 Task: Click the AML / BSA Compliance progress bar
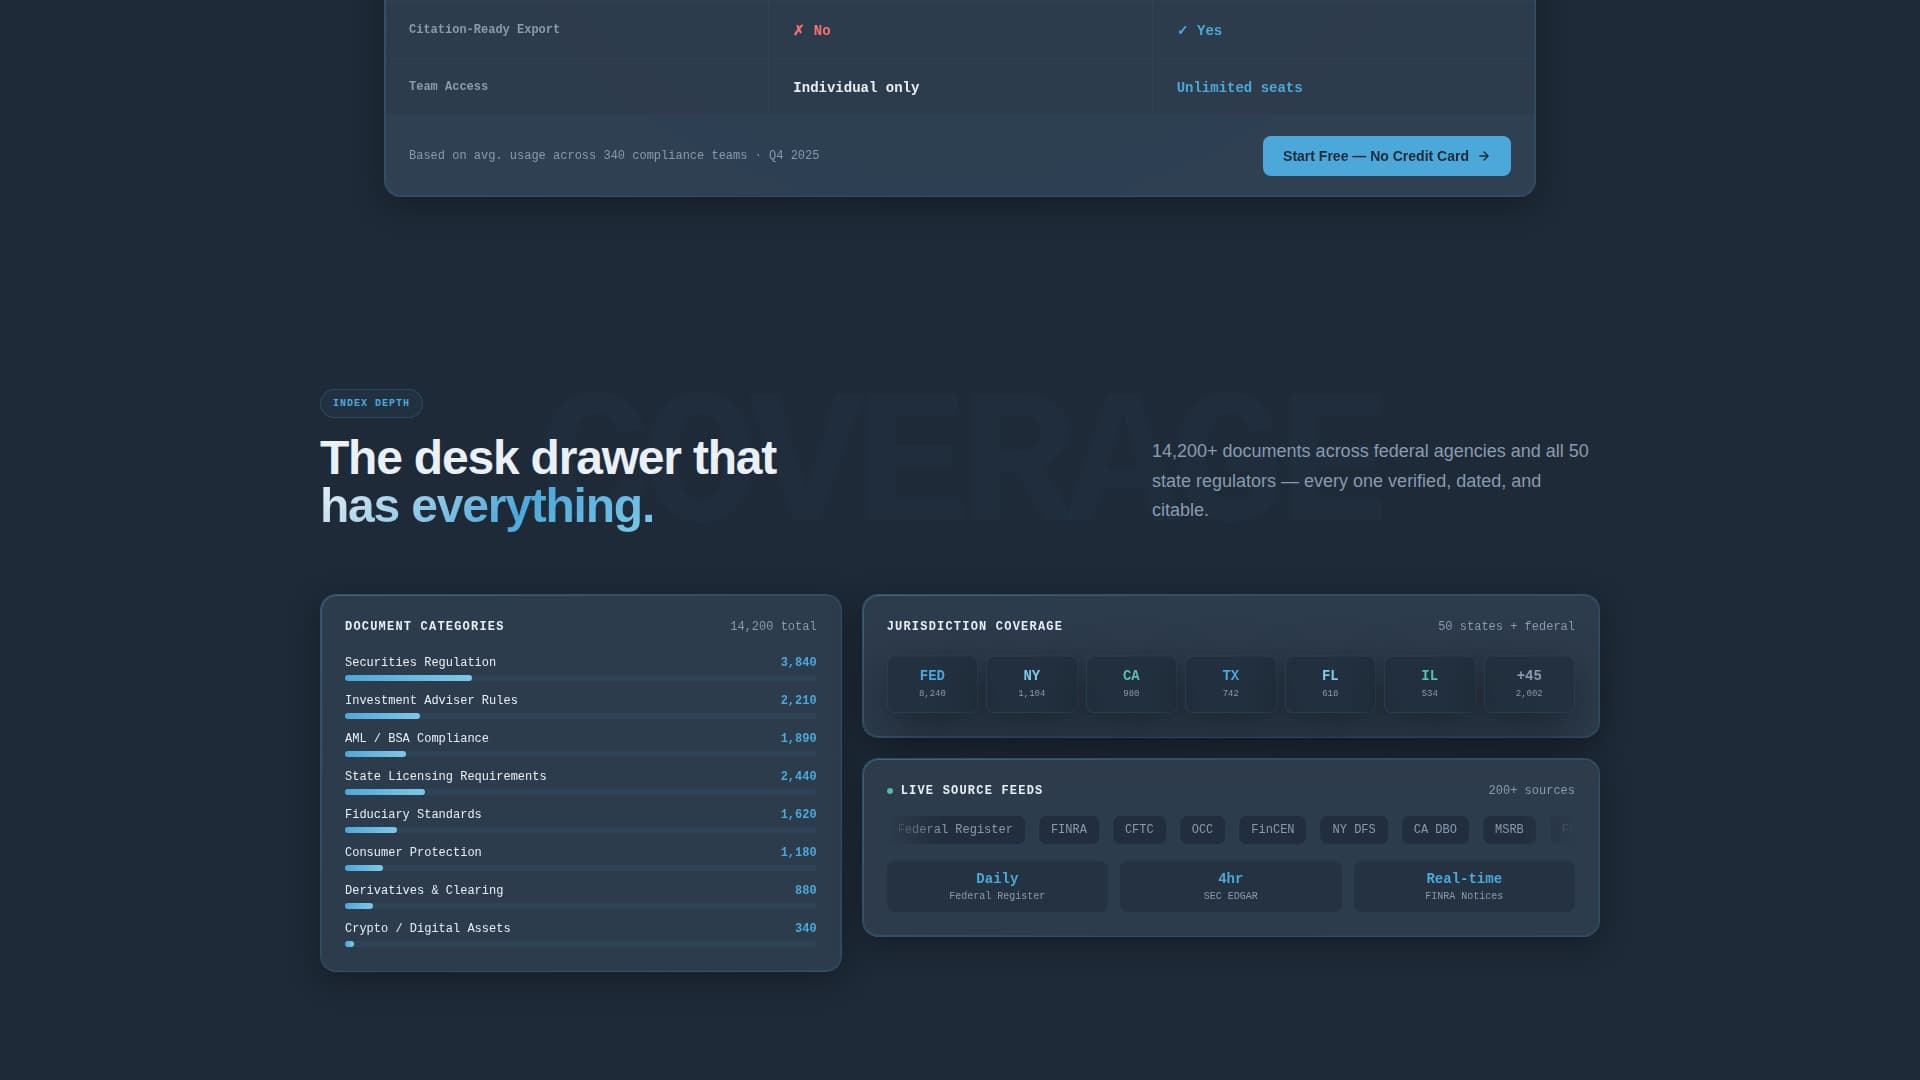[580, 754]
